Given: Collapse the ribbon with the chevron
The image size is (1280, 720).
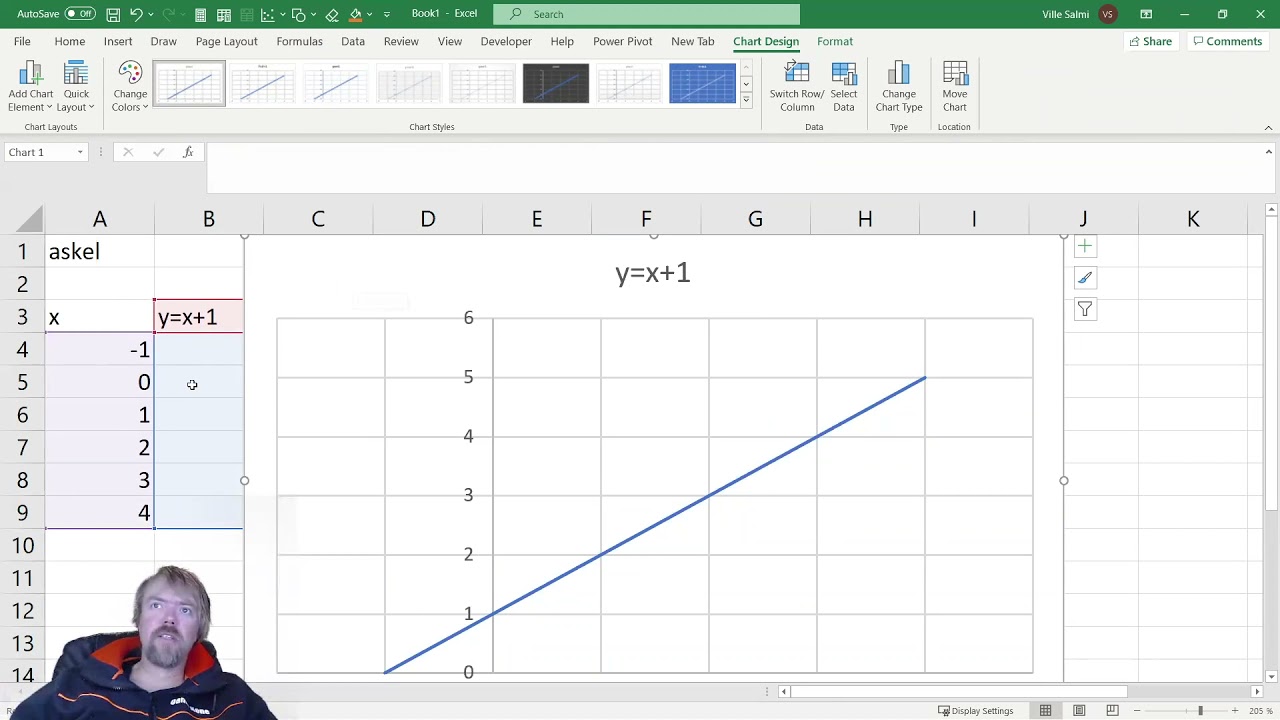Looking at the screenshot, I should pyautogui.click(x=1268, y=127).
